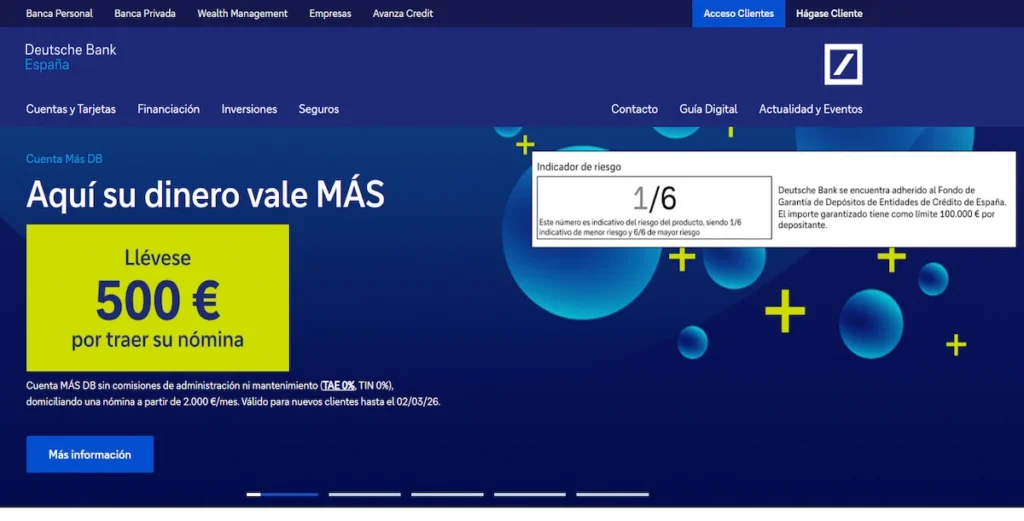
Task: Open the Guía Digital page
Action: 709,109
